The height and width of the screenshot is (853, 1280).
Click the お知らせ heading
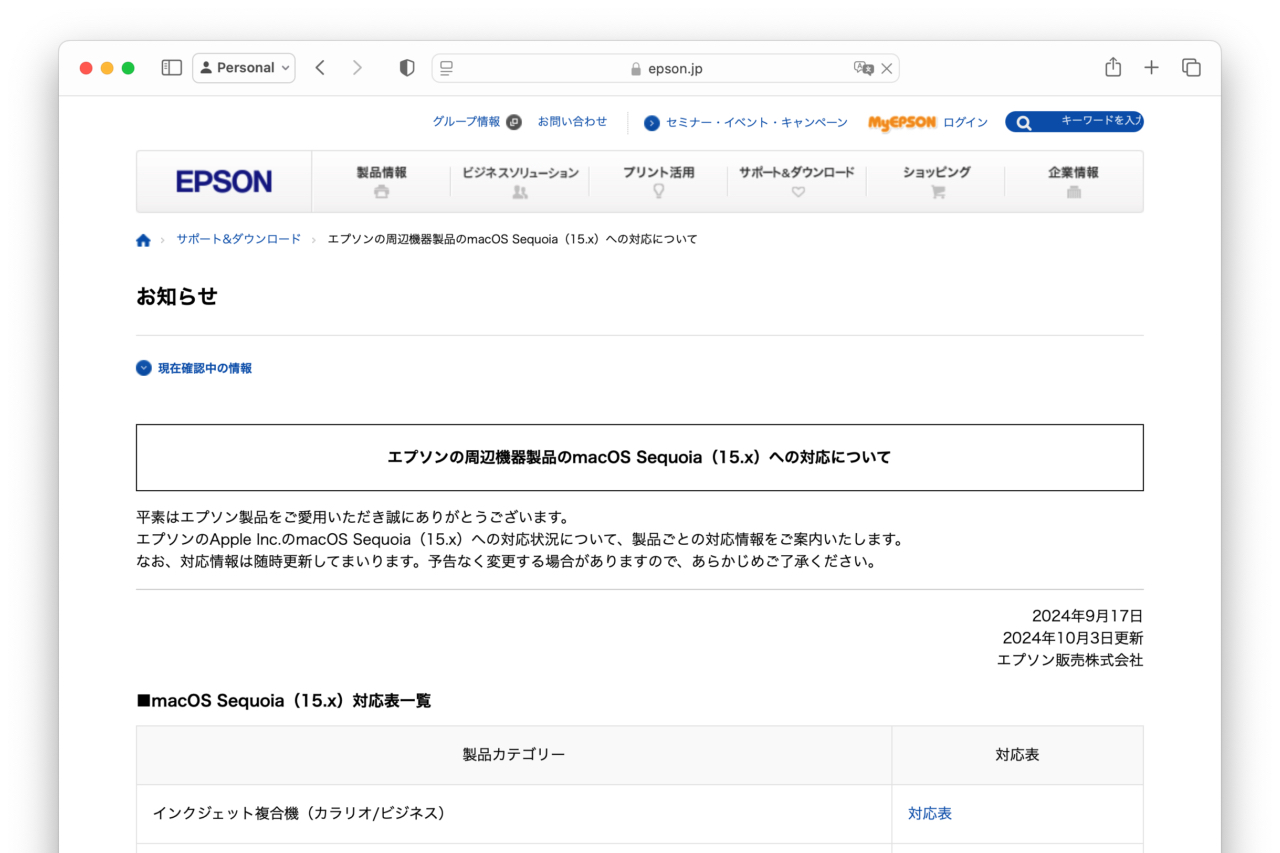[x=177, y=296]
